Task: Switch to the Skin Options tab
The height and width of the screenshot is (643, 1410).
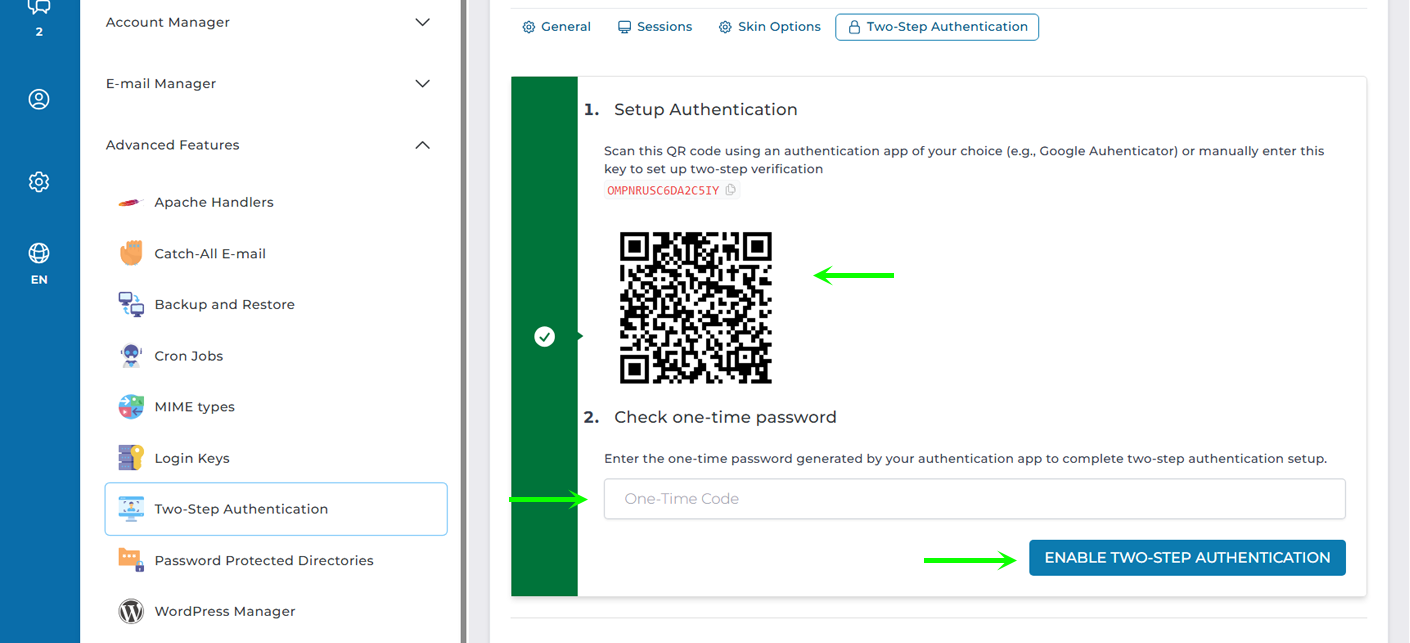Action: tap(769, 27)
